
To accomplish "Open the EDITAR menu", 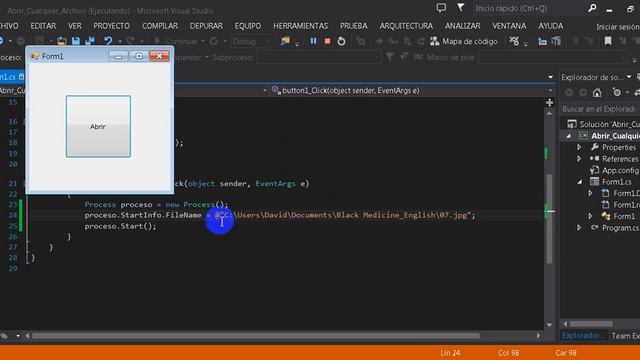I will point(43,26).
